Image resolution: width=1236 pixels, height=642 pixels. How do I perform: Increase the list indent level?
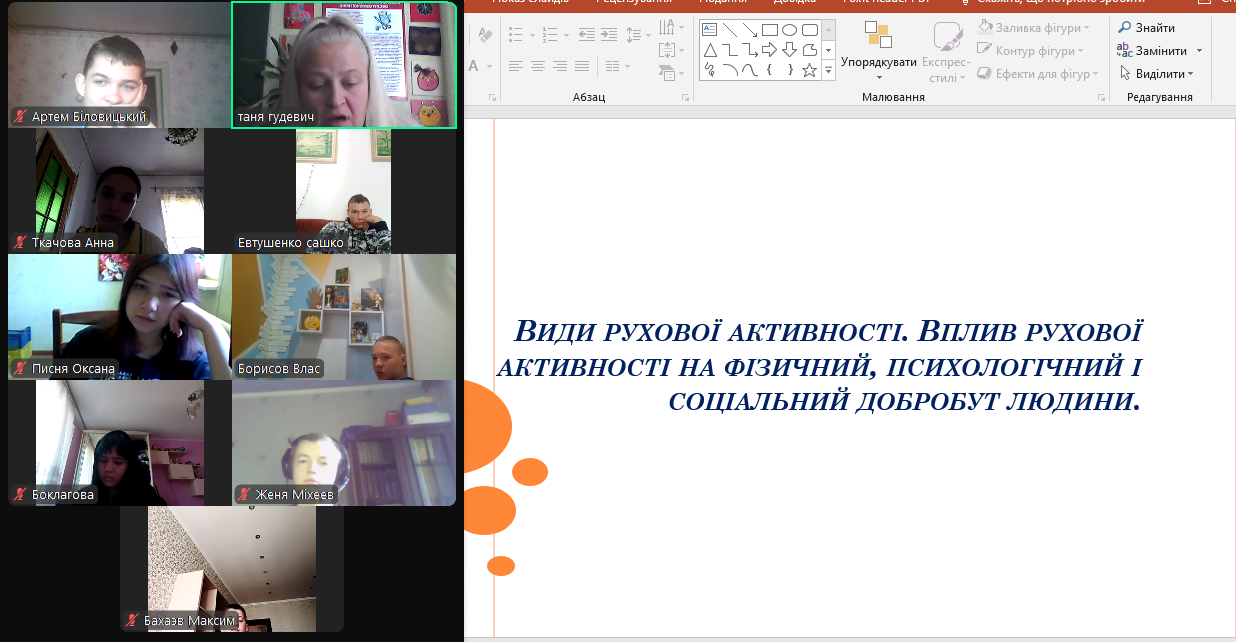(x=608, y=35)
